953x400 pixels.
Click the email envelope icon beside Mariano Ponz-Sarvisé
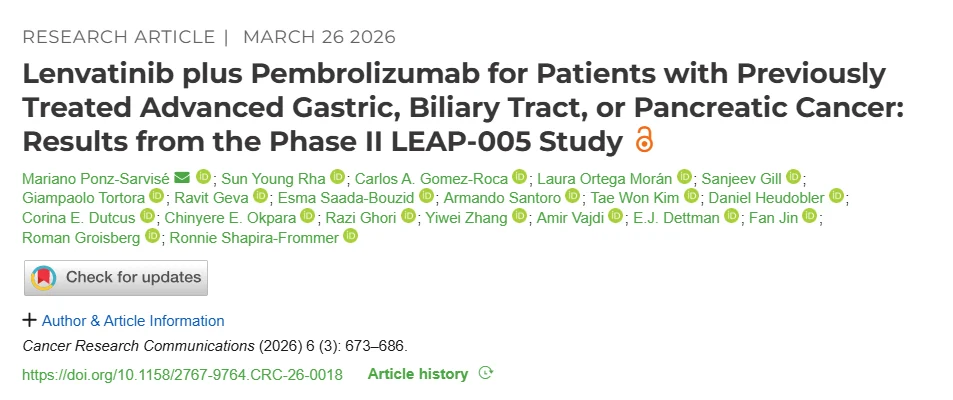pyautogui.click(x=181, y=176)
